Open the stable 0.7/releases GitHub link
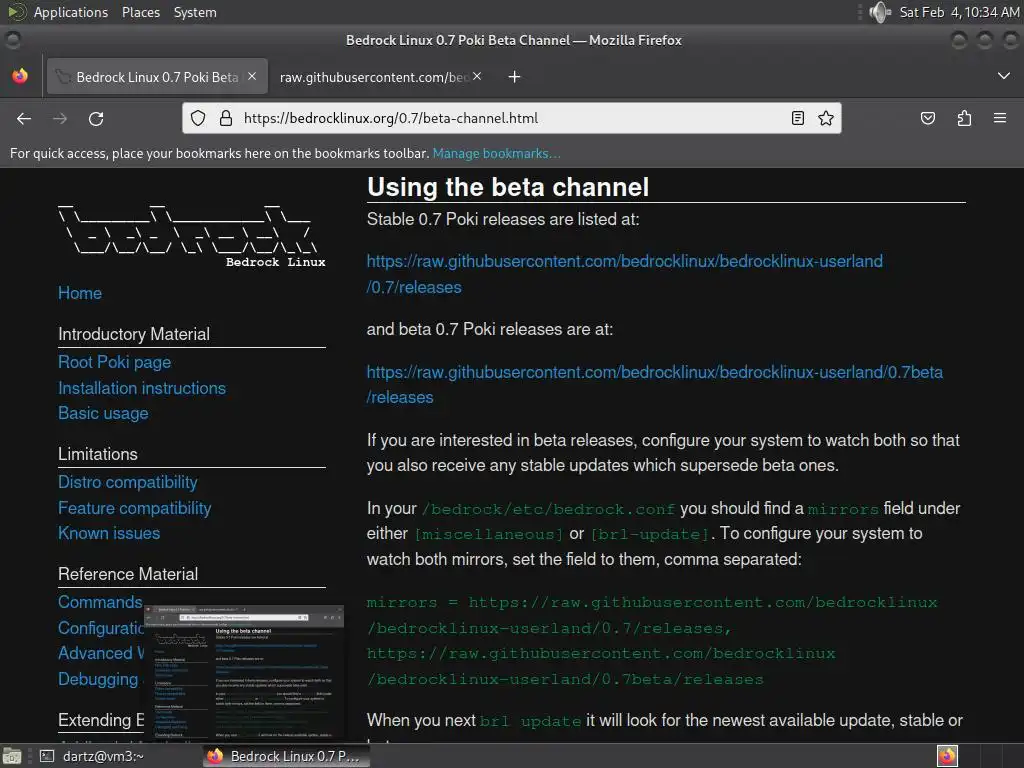 [x=624, y=274]
